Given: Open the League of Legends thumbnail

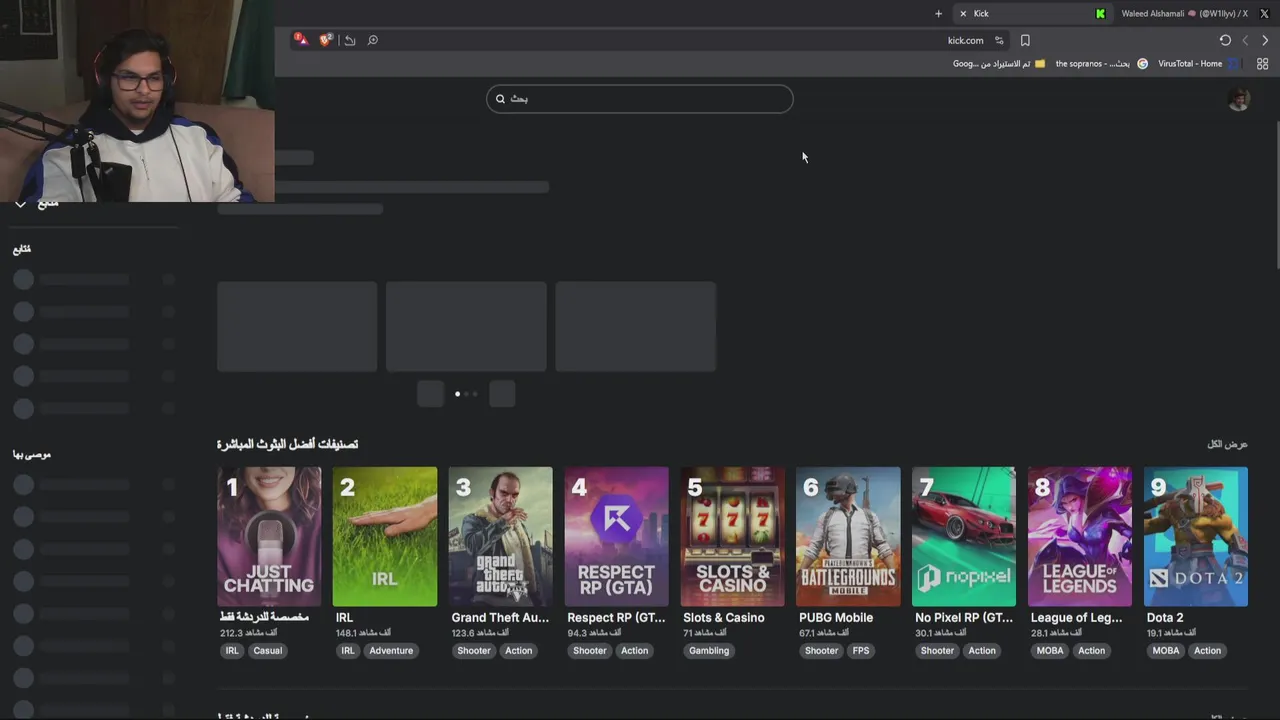Looking at the screenshot, I should [x=1080, y=536].
